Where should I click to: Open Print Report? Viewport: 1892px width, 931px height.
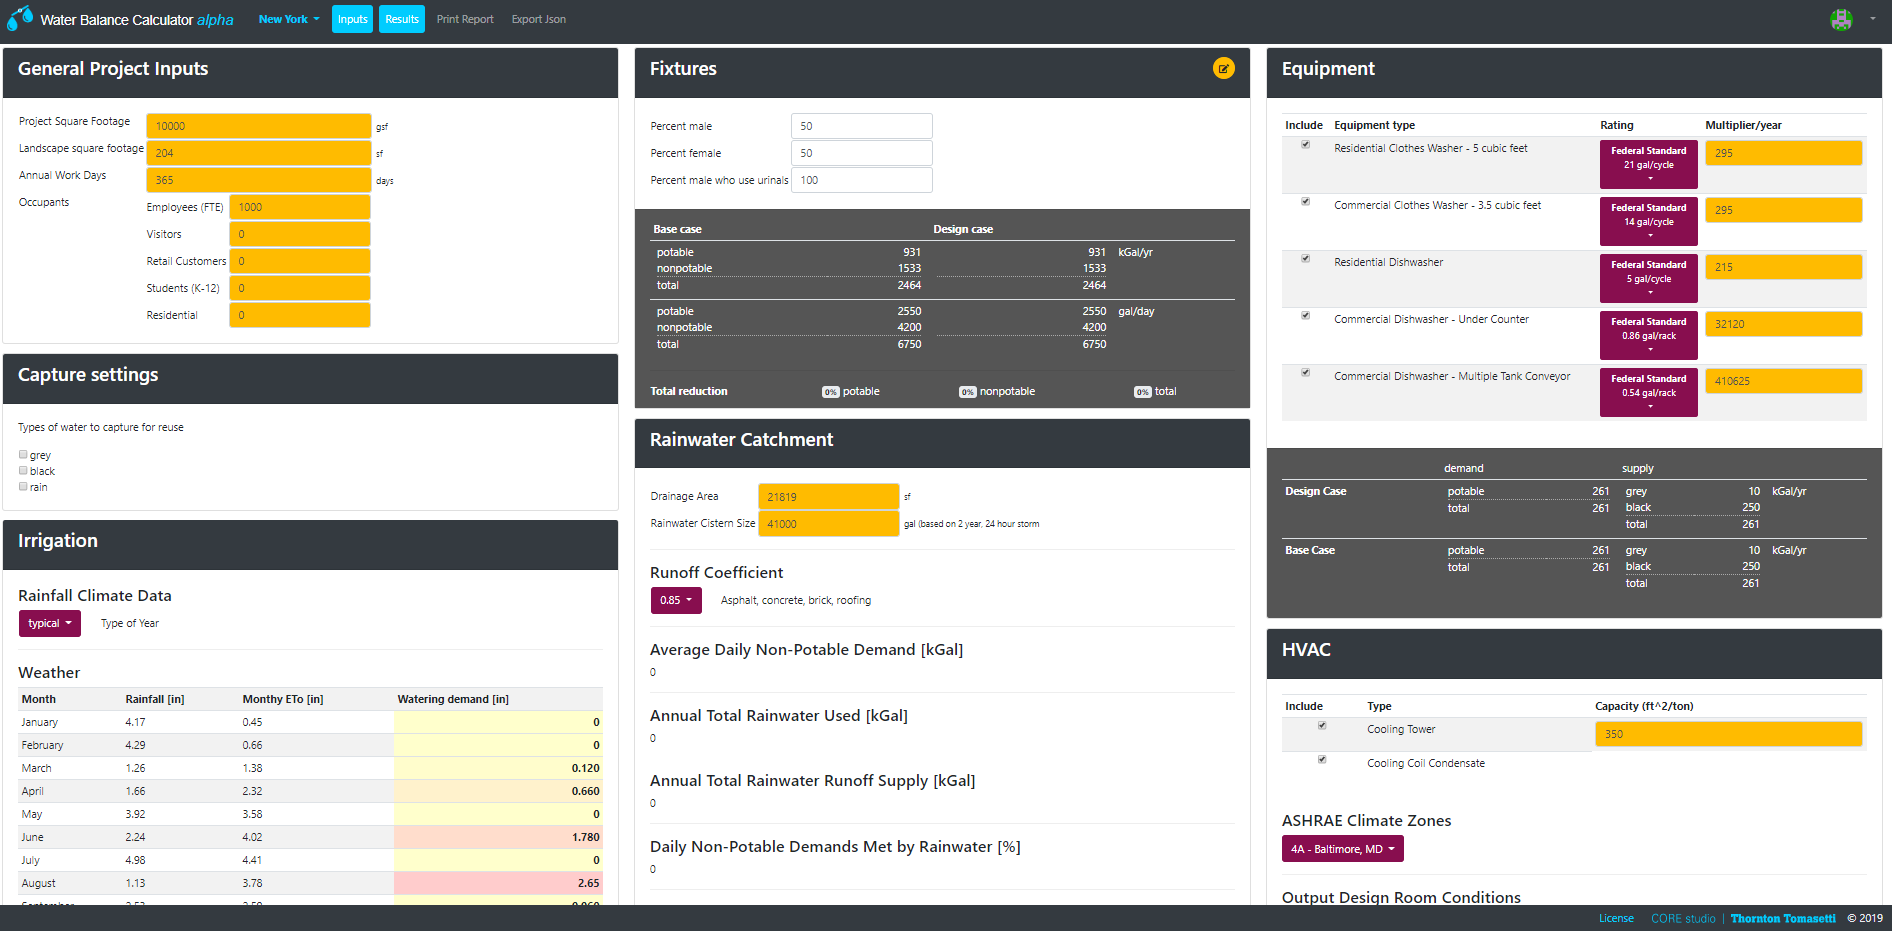465,19
